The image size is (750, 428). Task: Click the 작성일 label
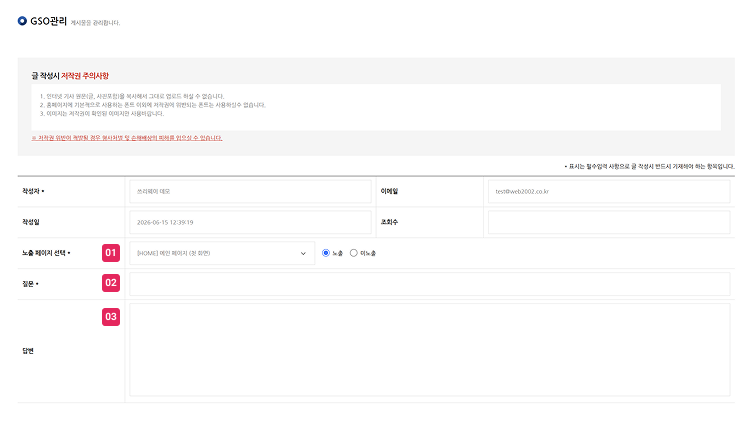[31, 222]
